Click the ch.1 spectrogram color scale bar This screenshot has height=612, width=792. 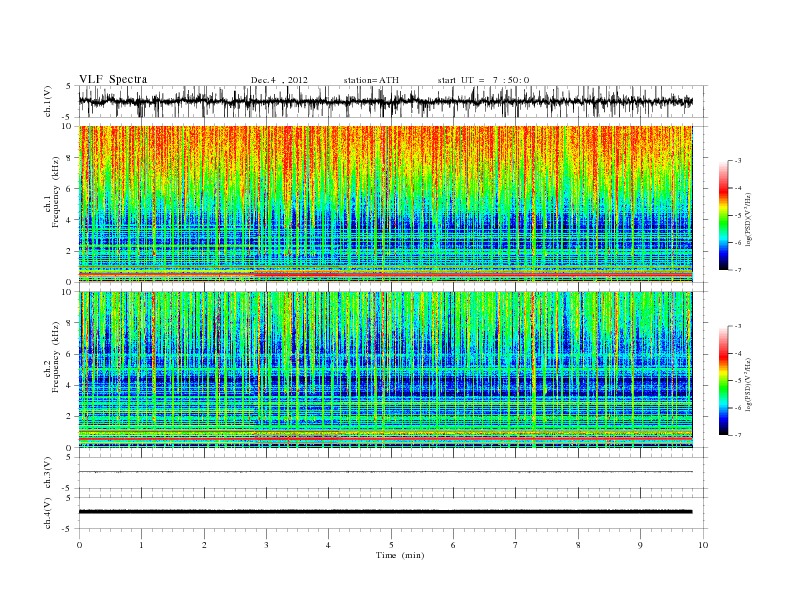pyautogui.click(x=723, y=215)
